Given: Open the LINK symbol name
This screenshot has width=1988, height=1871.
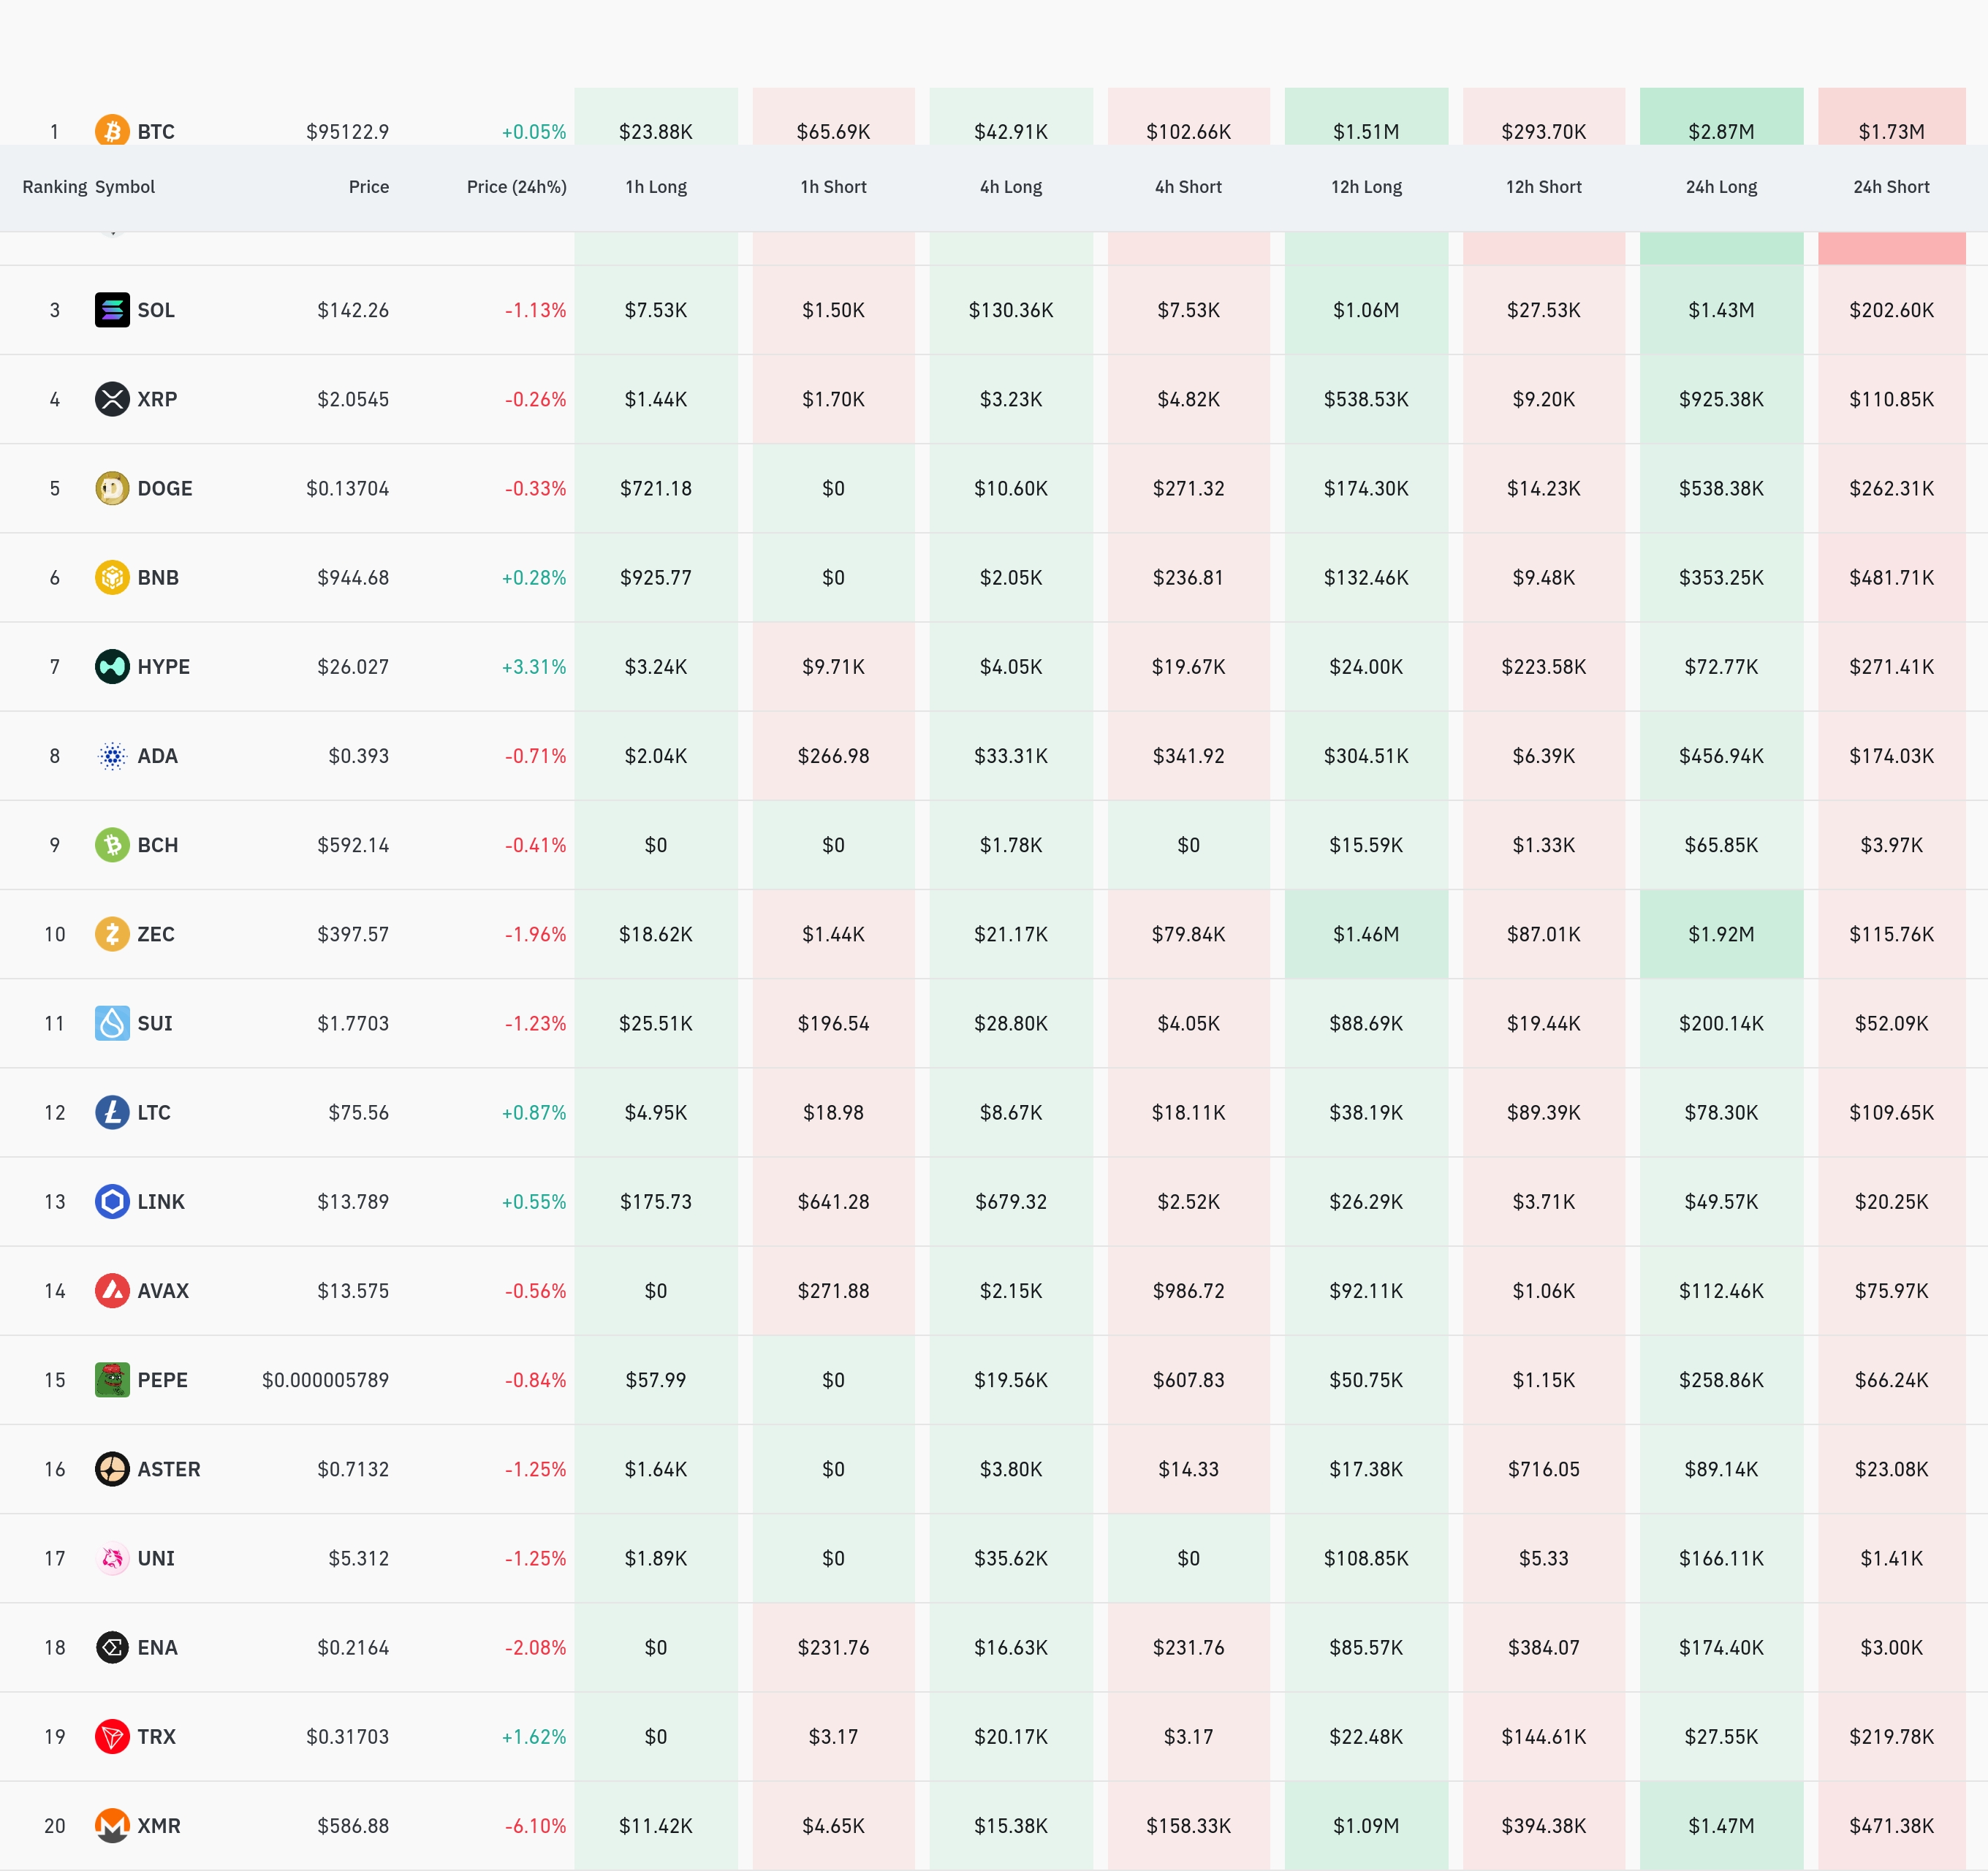Looking at the screenshot, I should pos(161,1201).
